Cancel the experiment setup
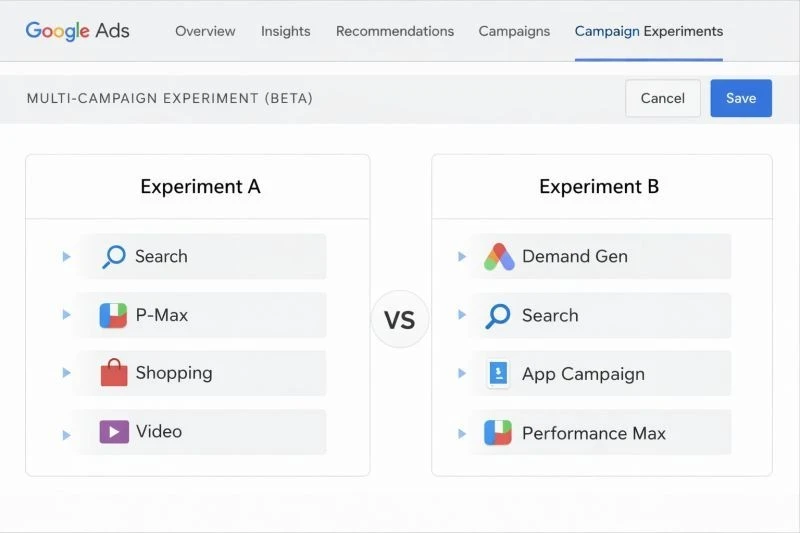The width and height of the screenshot is (800, 533). (x=662, y=98)
